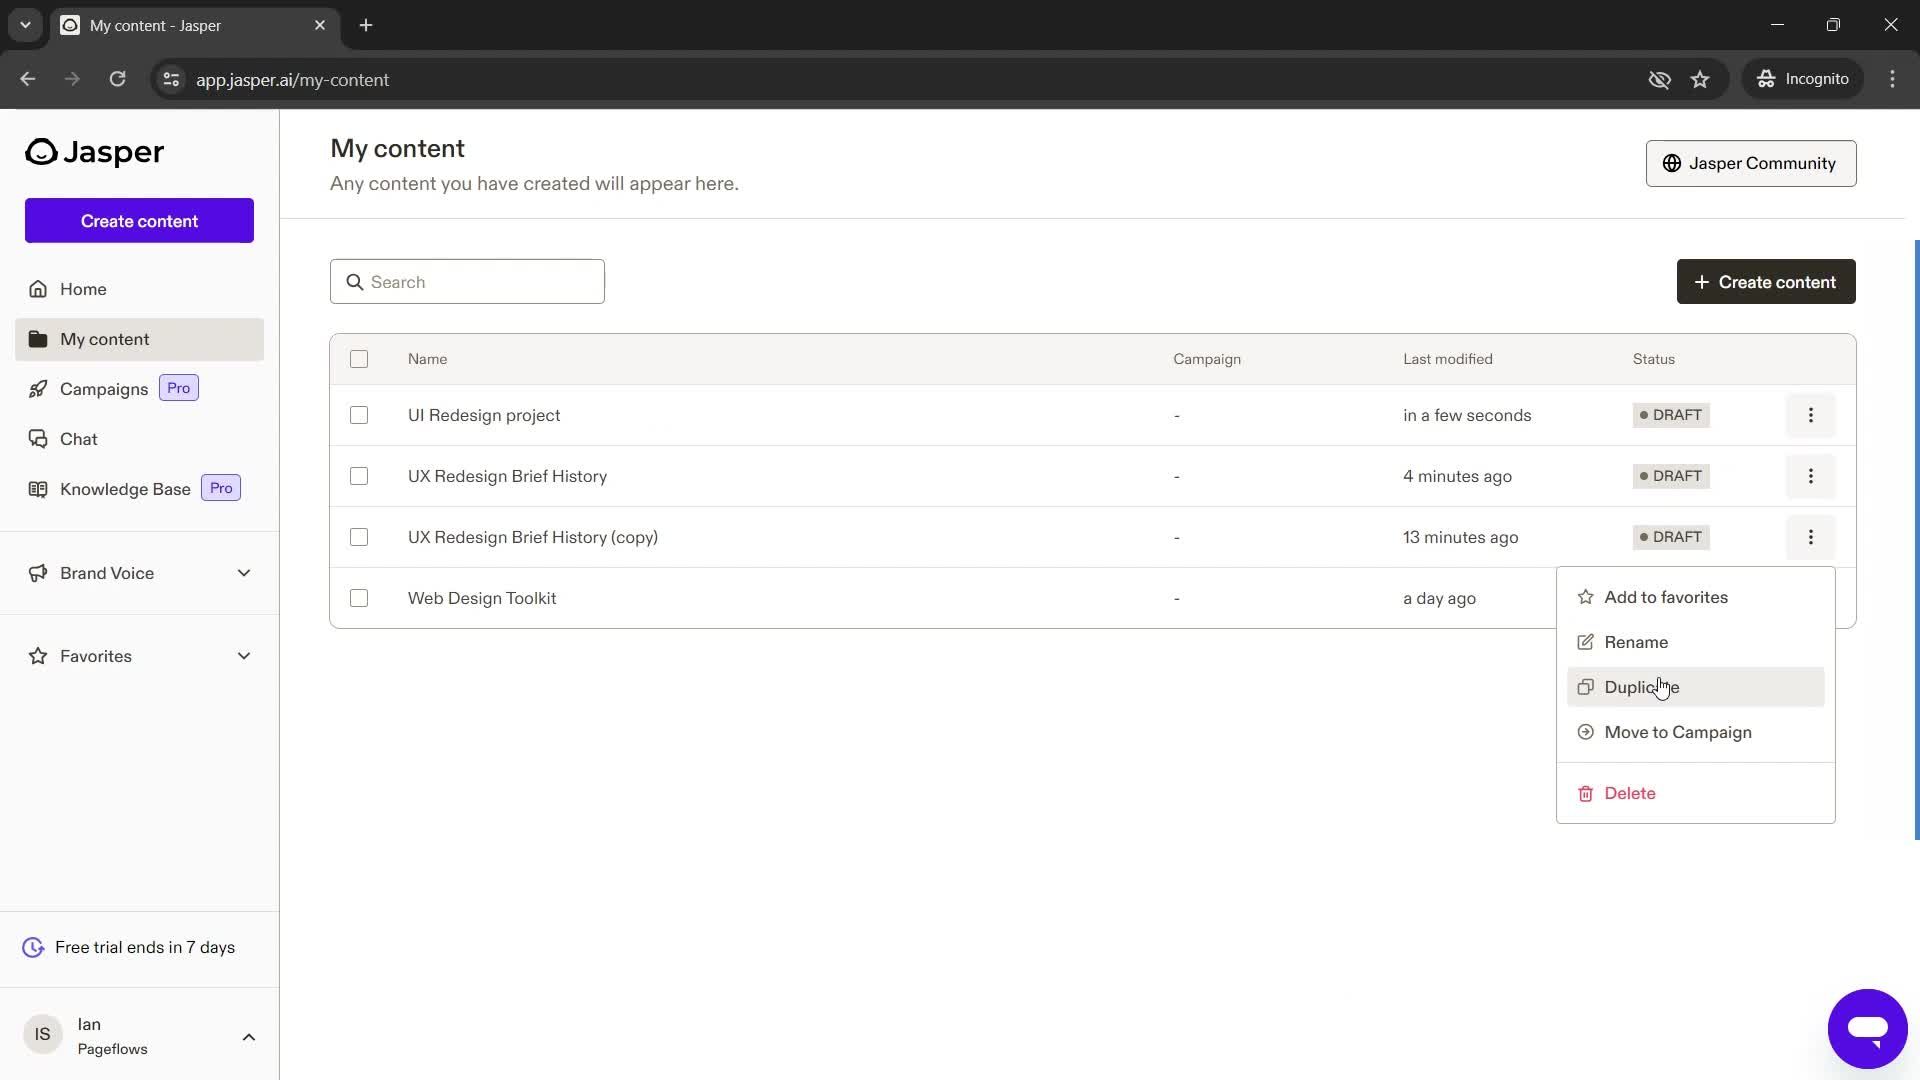Select Duplicate from the context menu
The image size is (1920, 1080).
tap(1644, 687)
